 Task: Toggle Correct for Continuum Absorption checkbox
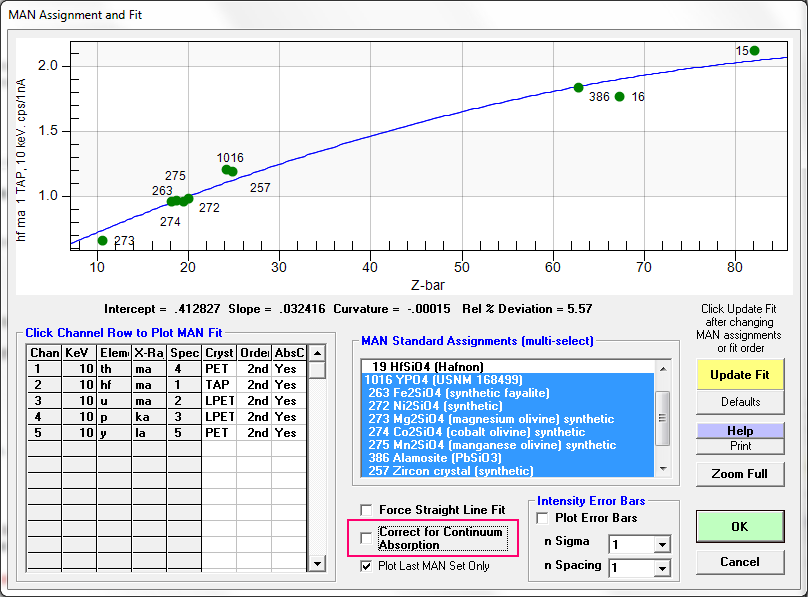click(x=367, y=538)
